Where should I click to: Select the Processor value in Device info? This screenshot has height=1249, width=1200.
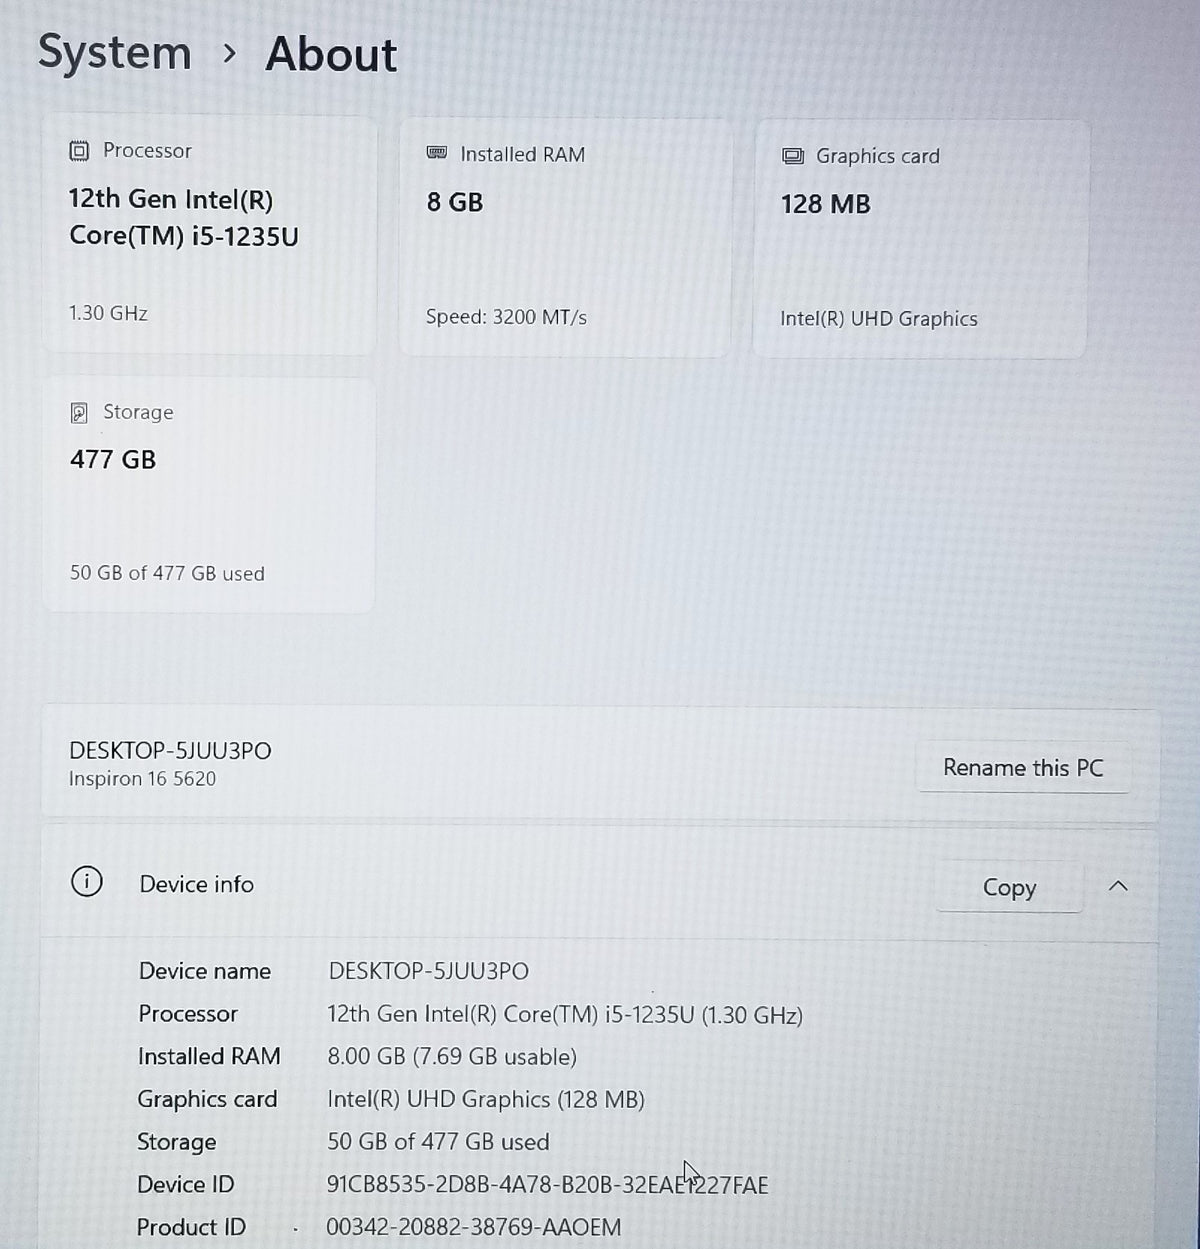pos(565,1014)
